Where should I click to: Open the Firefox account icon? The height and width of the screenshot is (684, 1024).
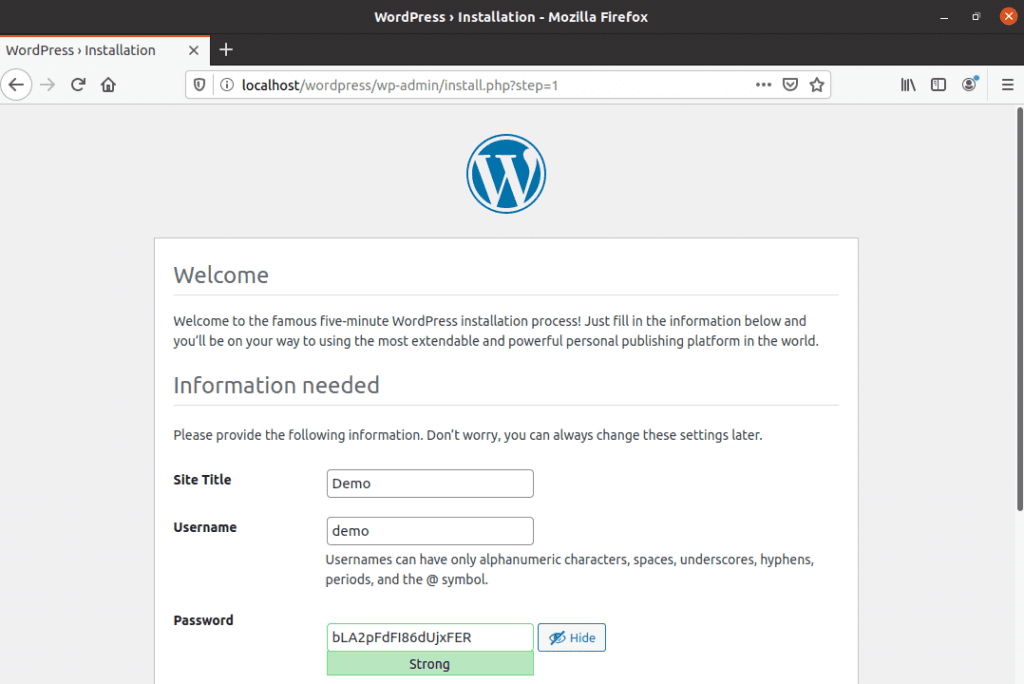pyautogui.click(x=969, y=85)
